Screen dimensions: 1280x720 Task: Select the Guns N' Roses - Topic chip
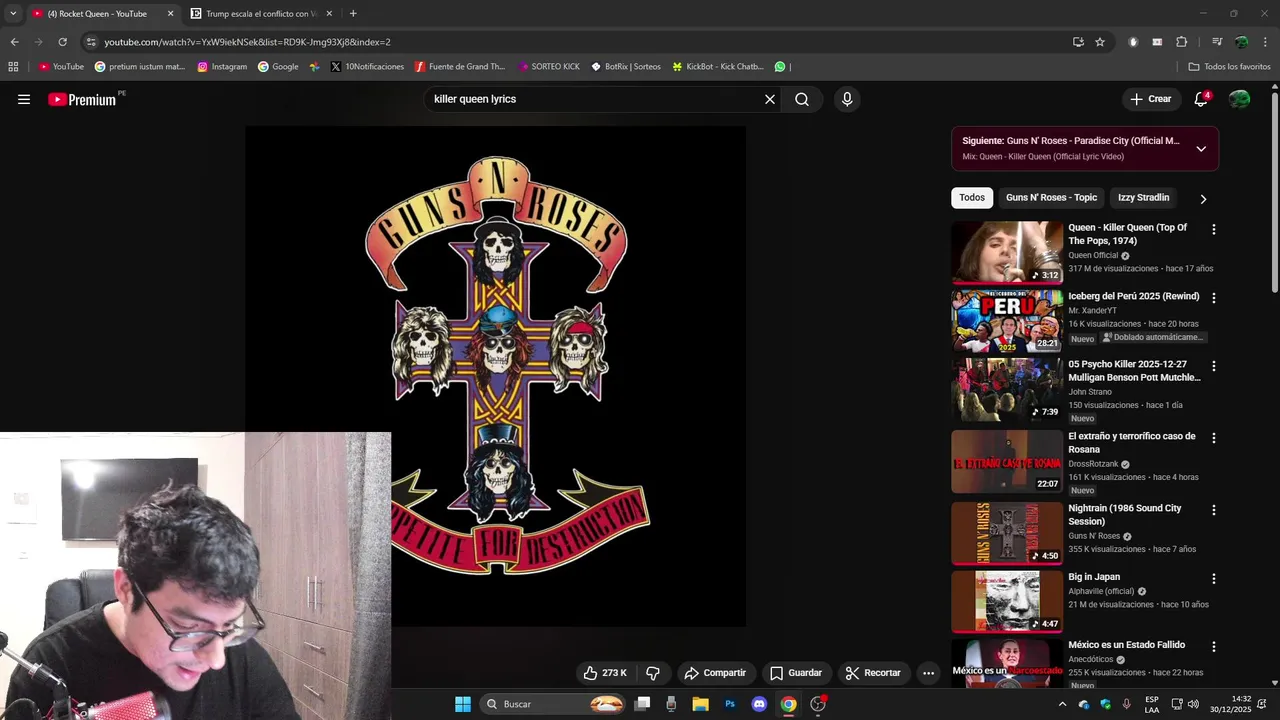pos(1051,198)
